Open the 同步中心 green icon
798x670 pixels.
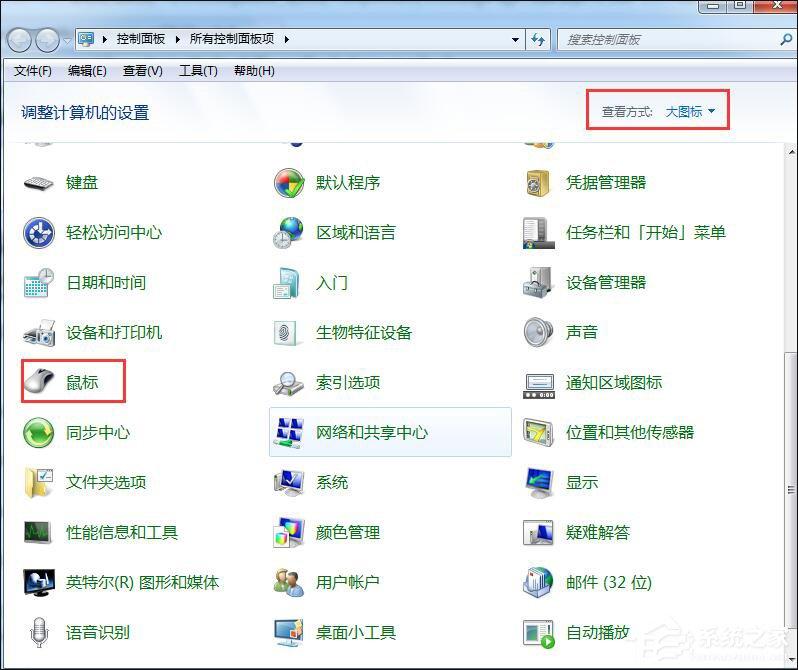(x=39, y=433)
